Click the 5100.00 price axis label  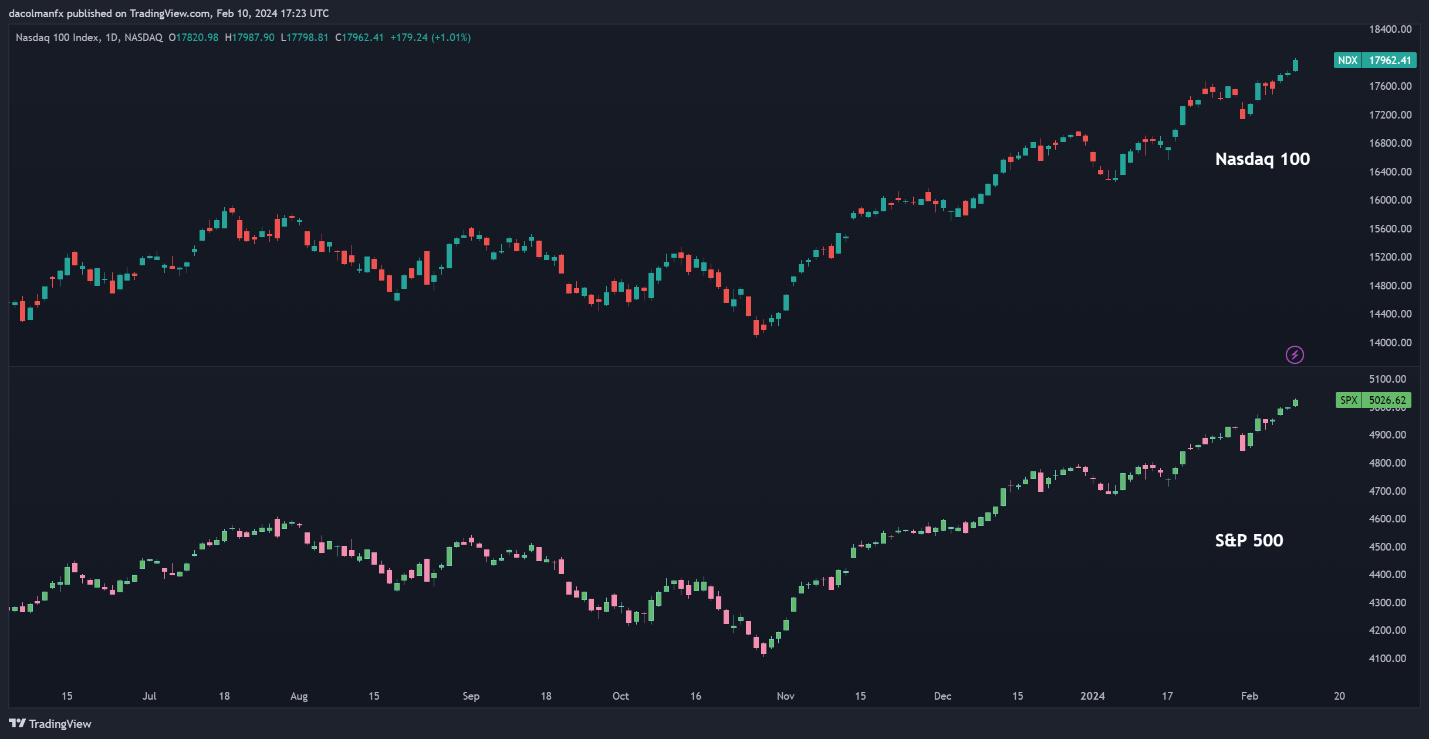tap(1388, 379)
